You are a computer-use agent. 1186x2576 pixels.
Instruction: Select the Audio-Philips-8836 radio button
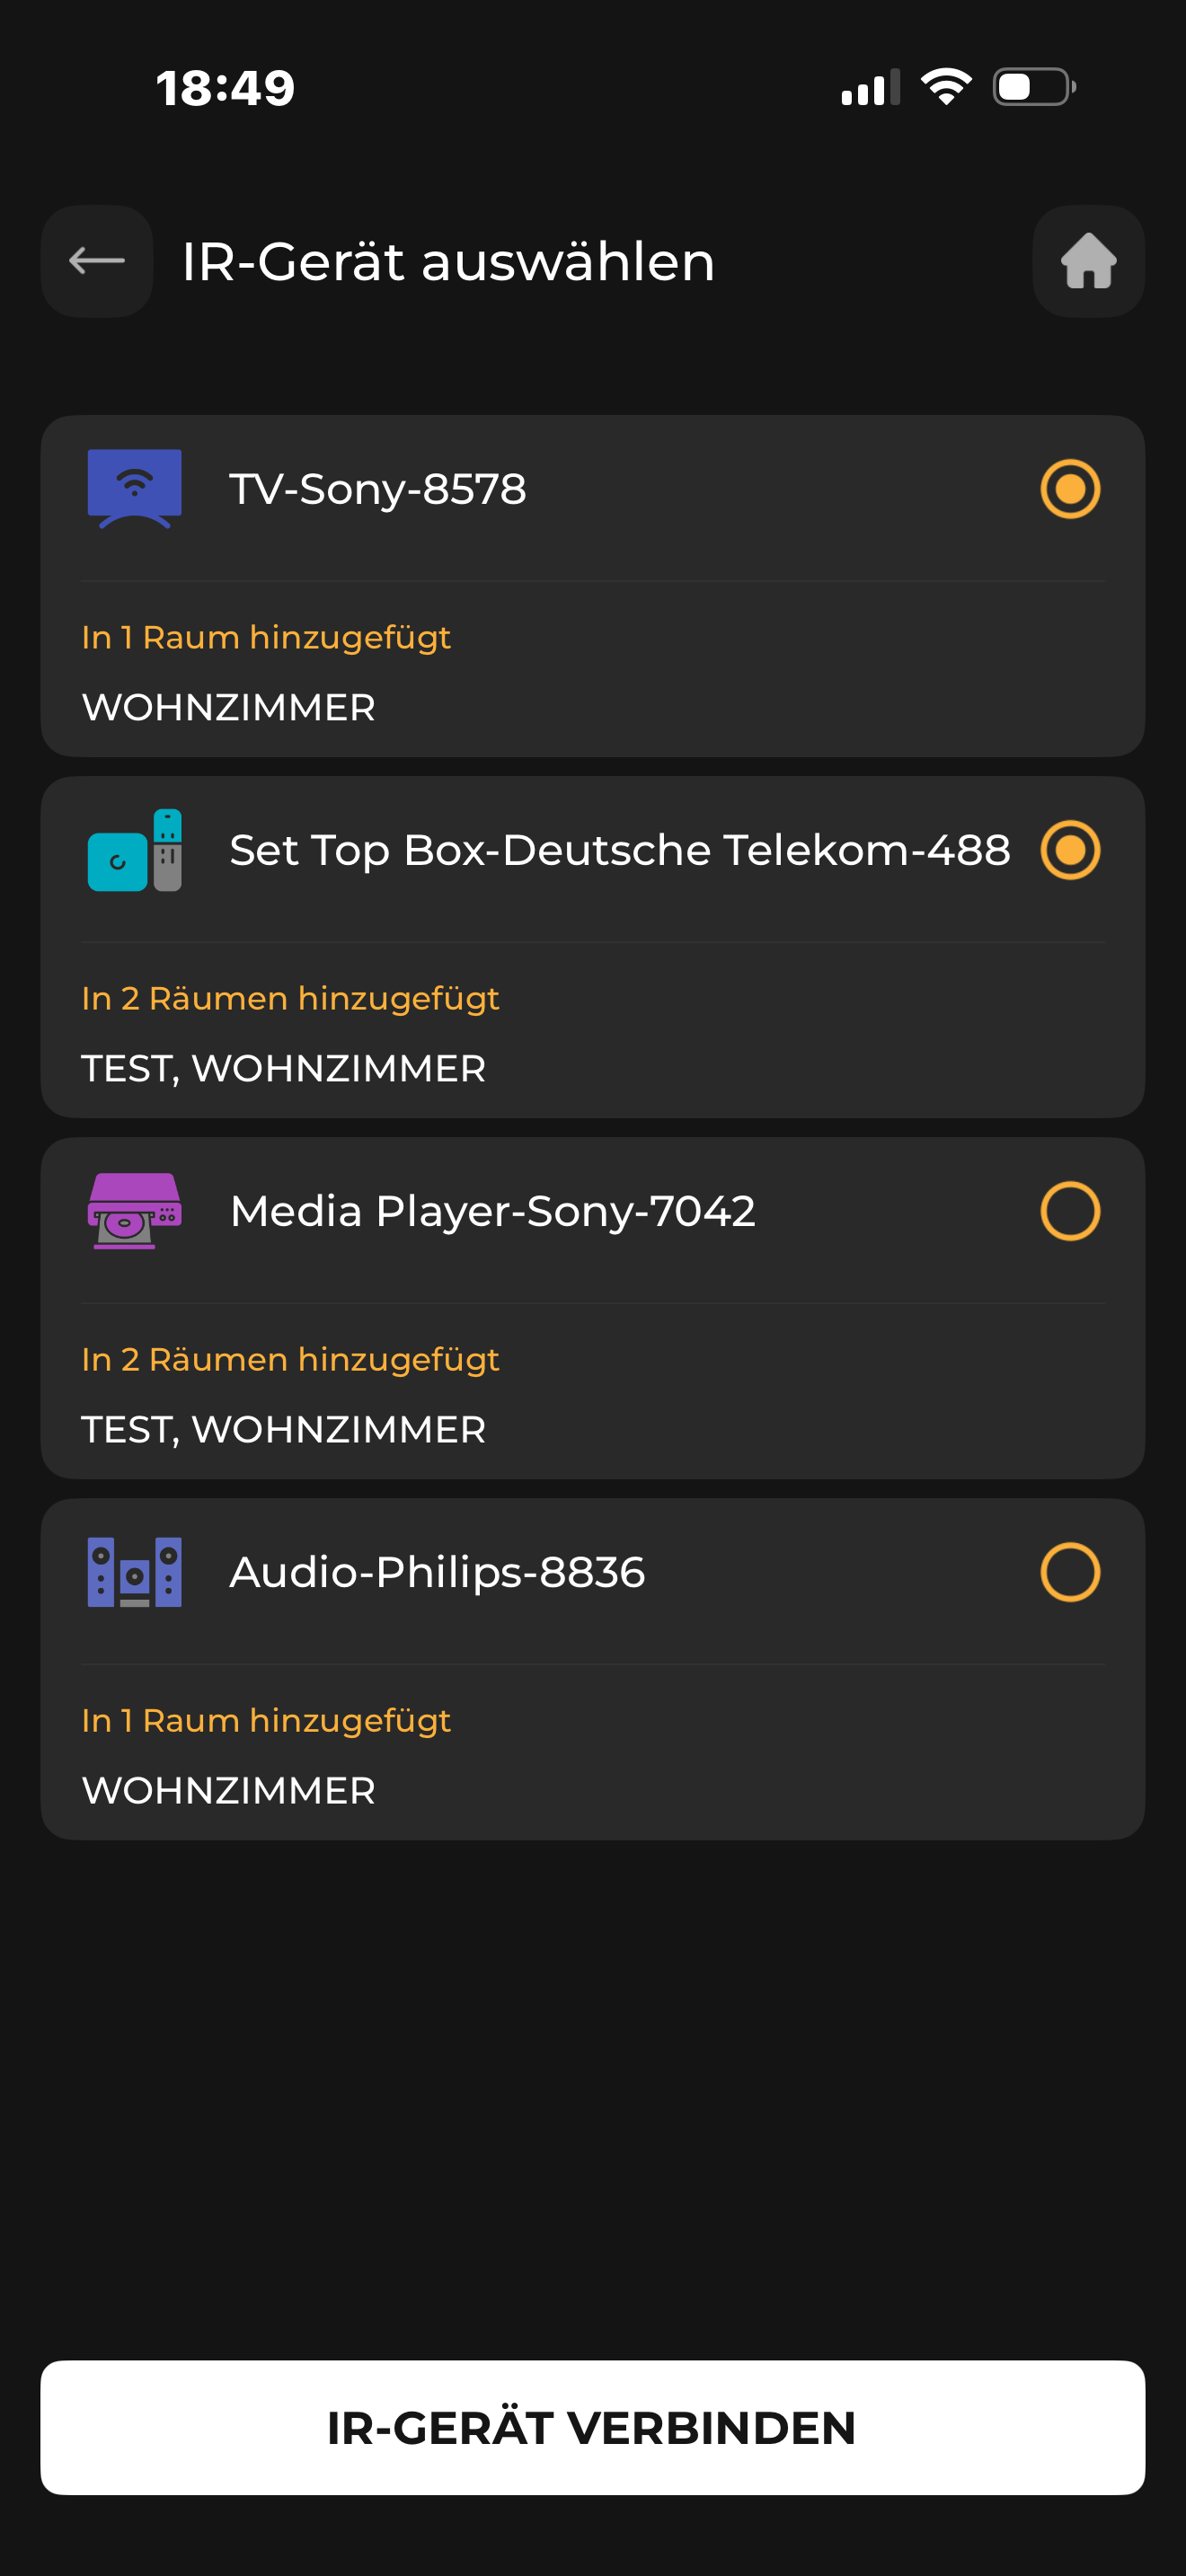coord(1070,1572)
